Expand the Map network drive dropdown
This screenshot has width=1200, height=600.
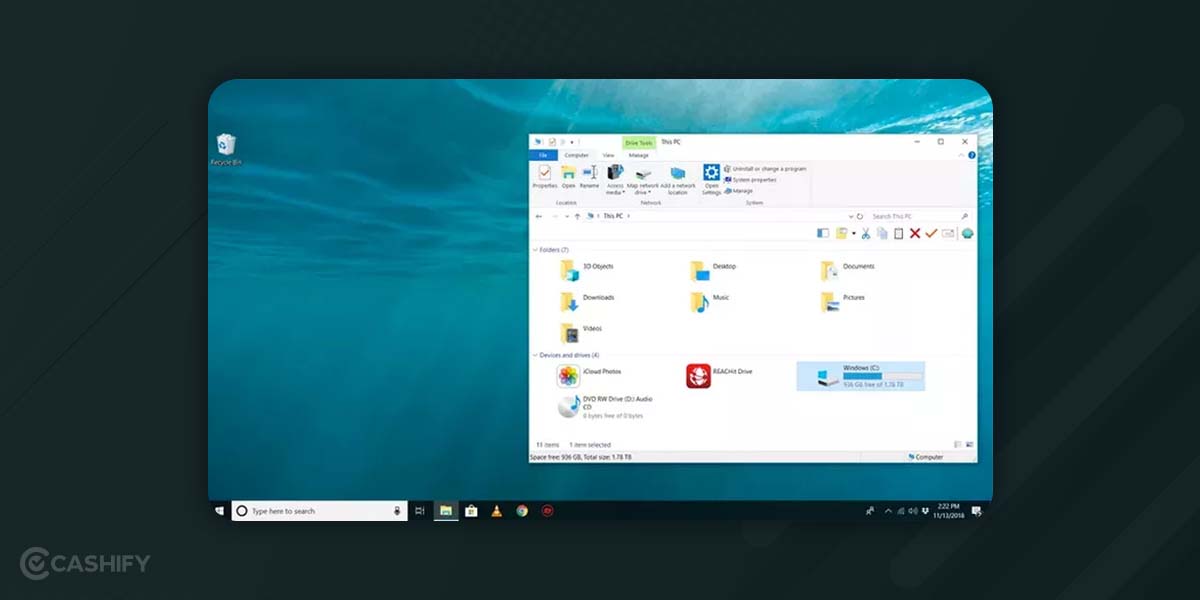(649, 192)
